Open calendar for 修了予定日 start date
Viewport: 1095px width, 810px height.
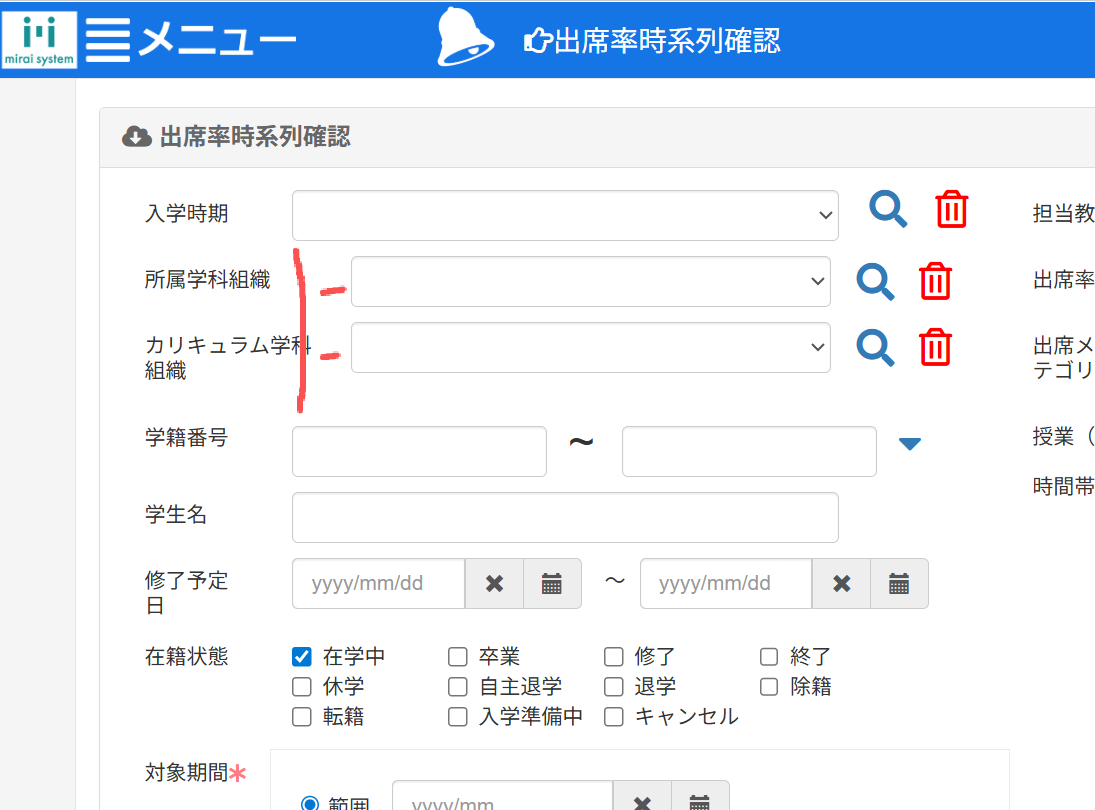[x=552, y=584]
